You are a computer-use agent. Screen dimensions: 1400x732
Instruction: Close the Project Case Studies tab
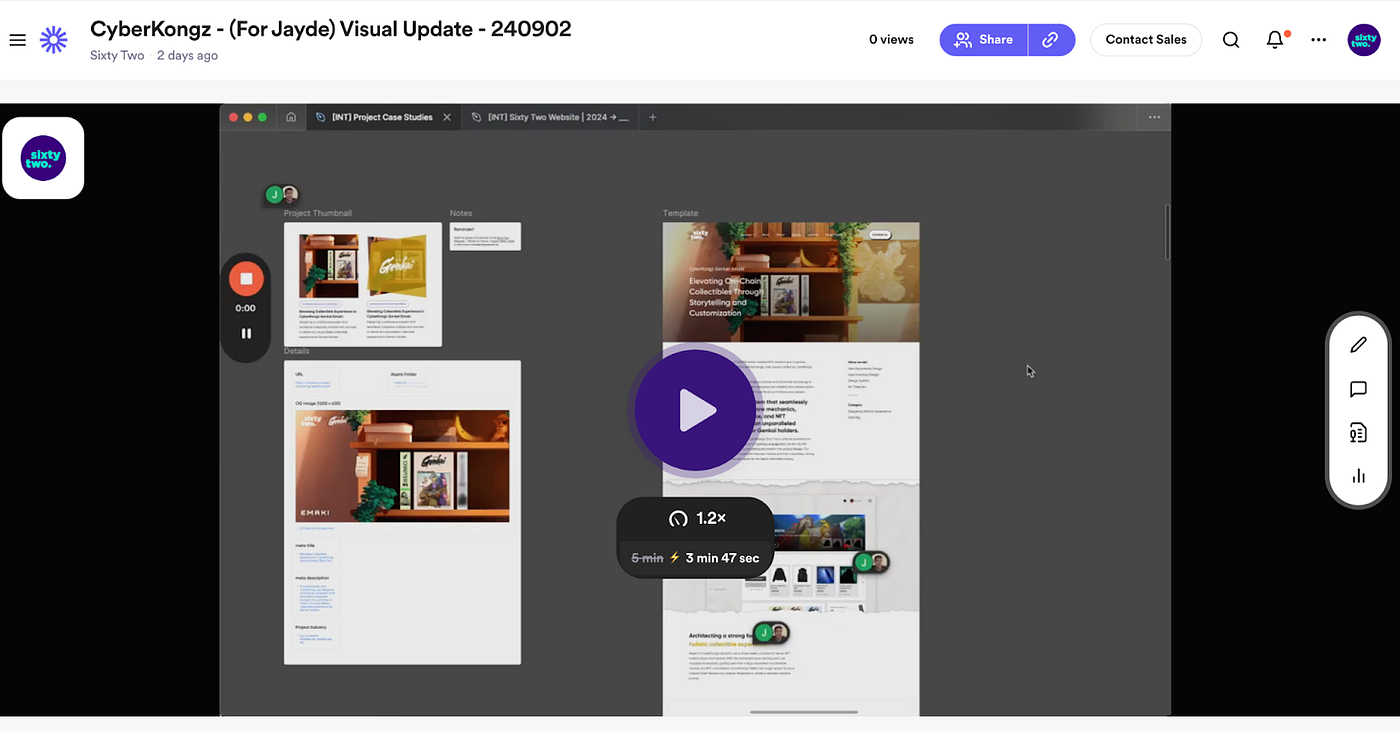click(447, 117)
